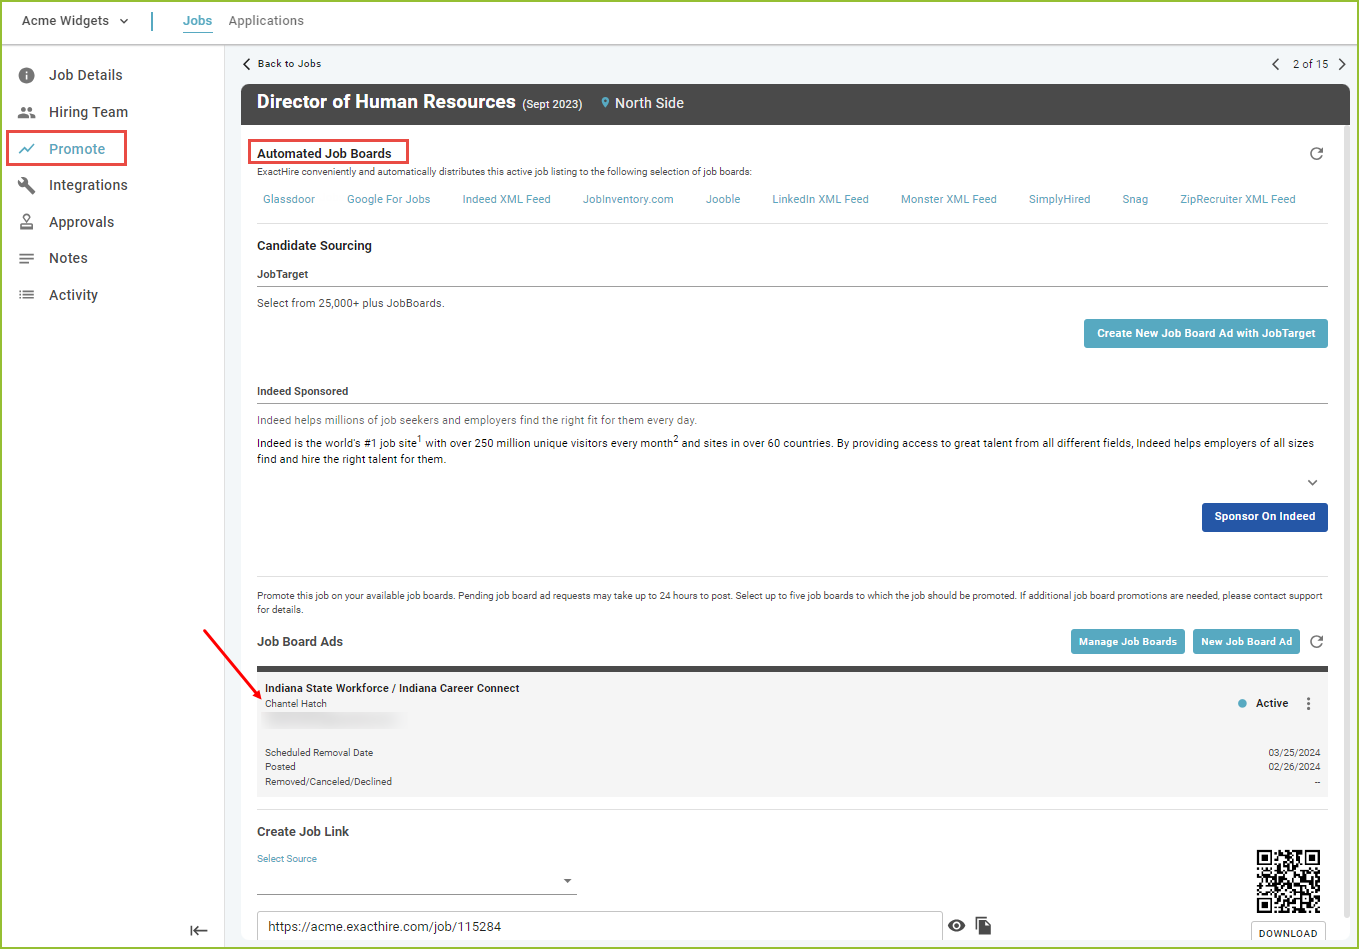Viewport: 1359px width, 949px height.
Task: Open Monster XML Feed link
Action: 948,199
